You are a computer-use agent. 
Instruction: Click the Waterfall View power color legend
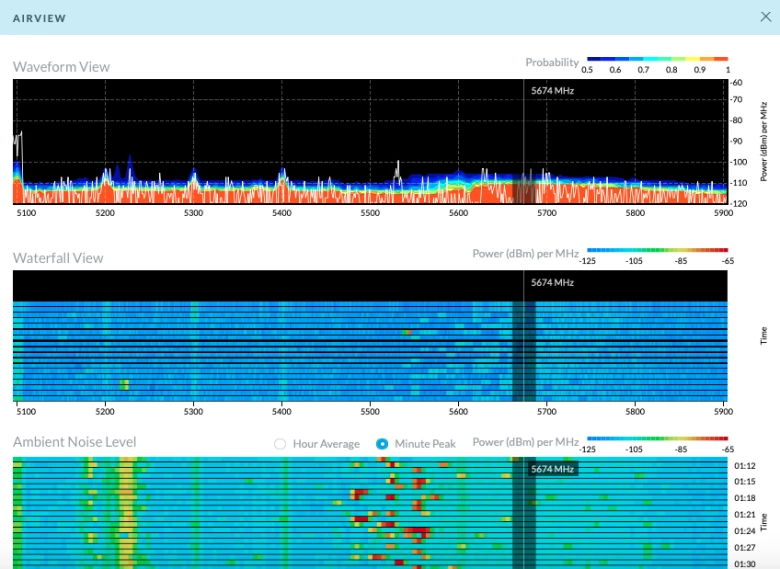[x=657, y=251]
